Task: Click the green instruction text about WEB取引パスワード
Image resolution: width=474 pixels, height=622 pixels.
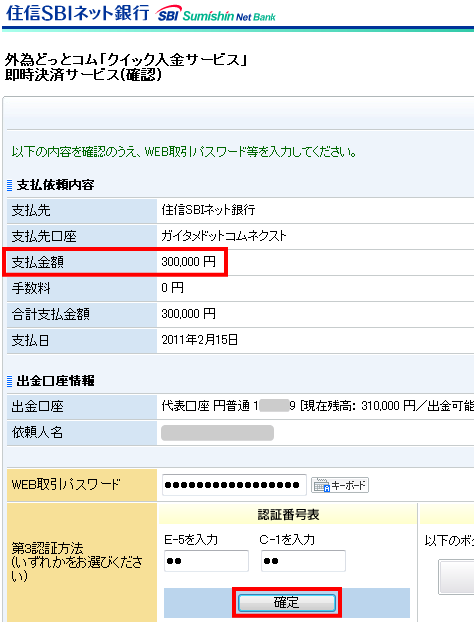Action: [184, 152]
